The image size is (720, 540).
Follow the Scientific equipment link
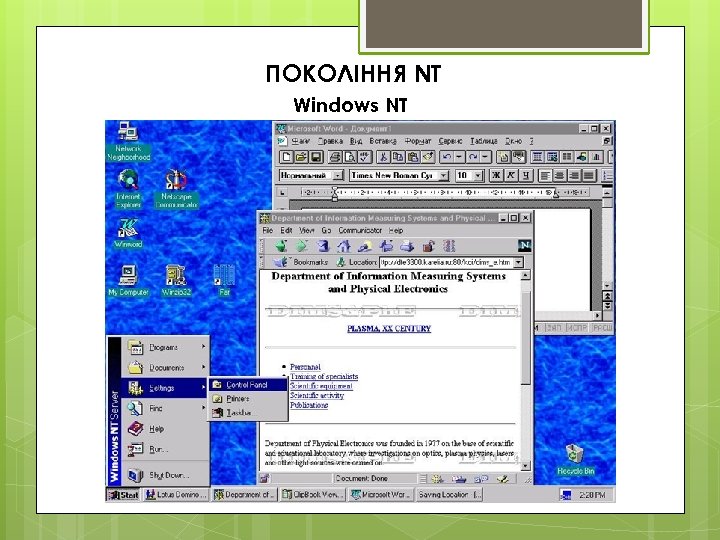pyautogui.click(x=321, y=386)
